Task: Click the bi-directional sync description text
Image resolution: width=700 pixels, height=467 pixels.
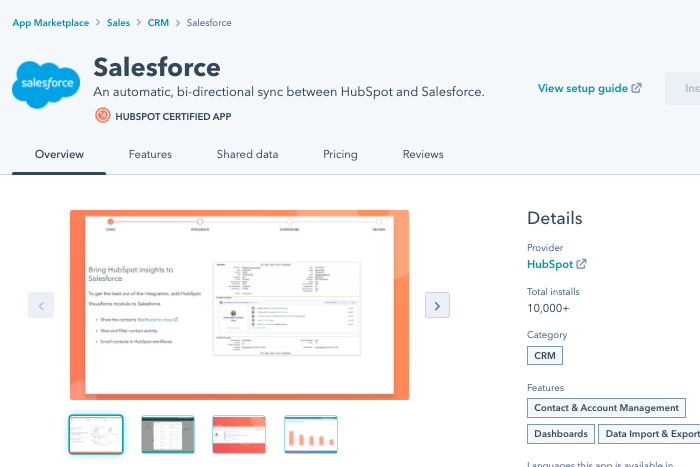Action: (289, 92)
